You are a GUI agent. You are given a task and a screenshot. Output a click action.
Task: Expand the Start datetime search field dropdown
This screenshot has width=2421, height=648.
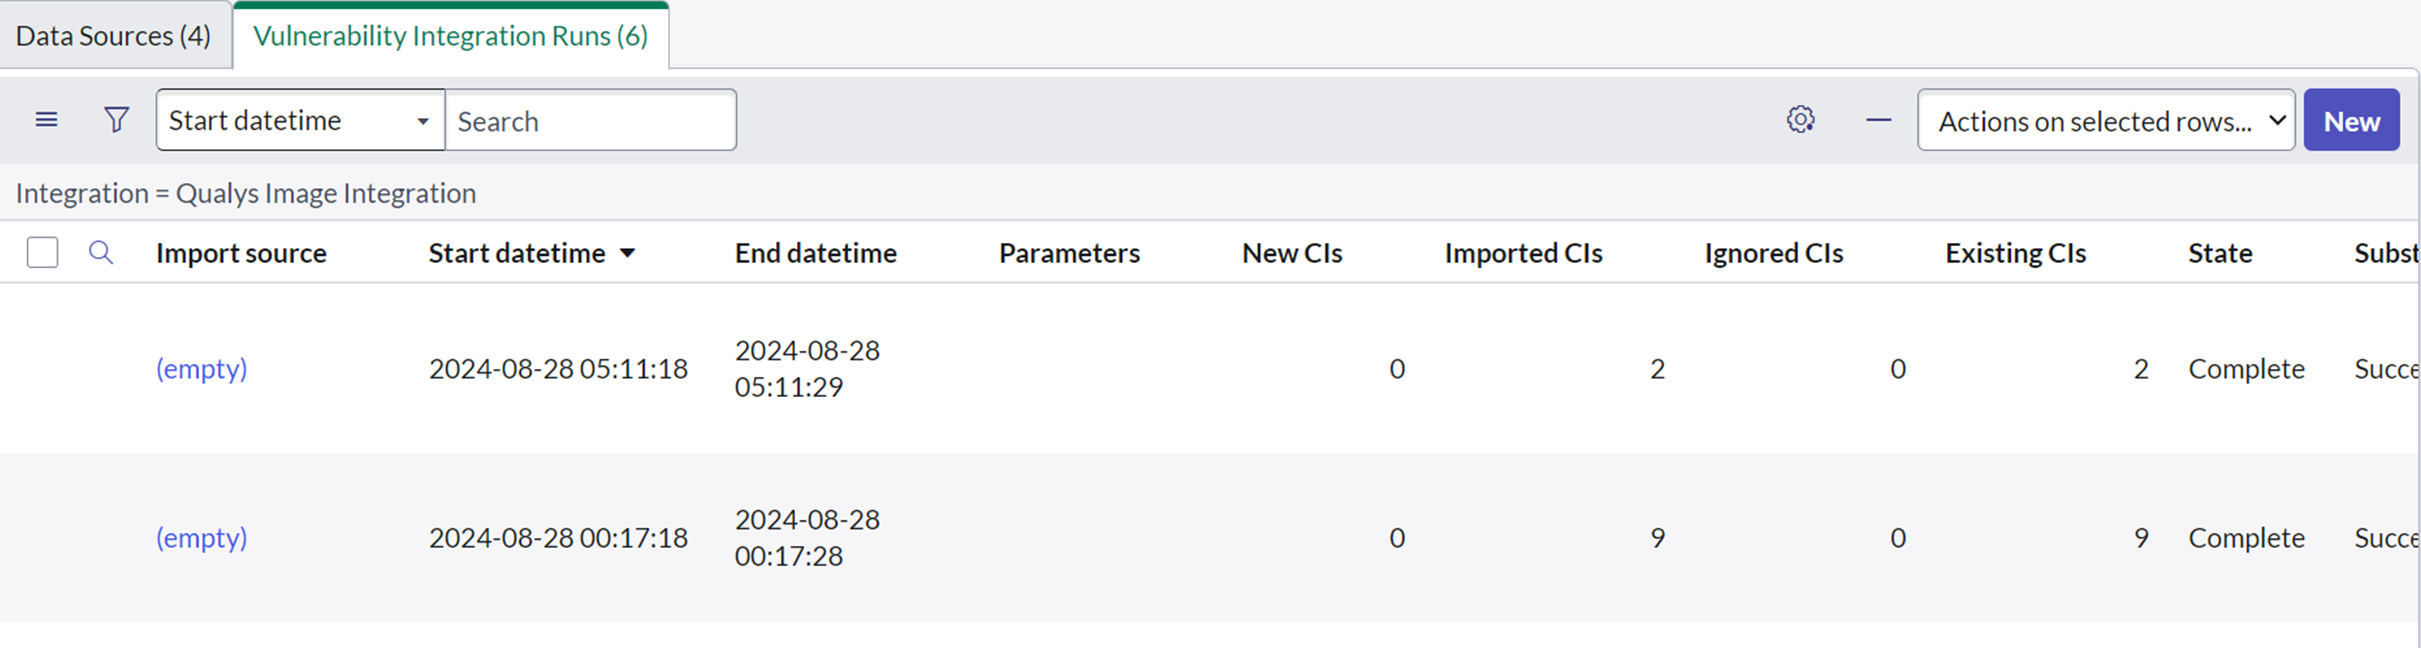click(300, 120)
